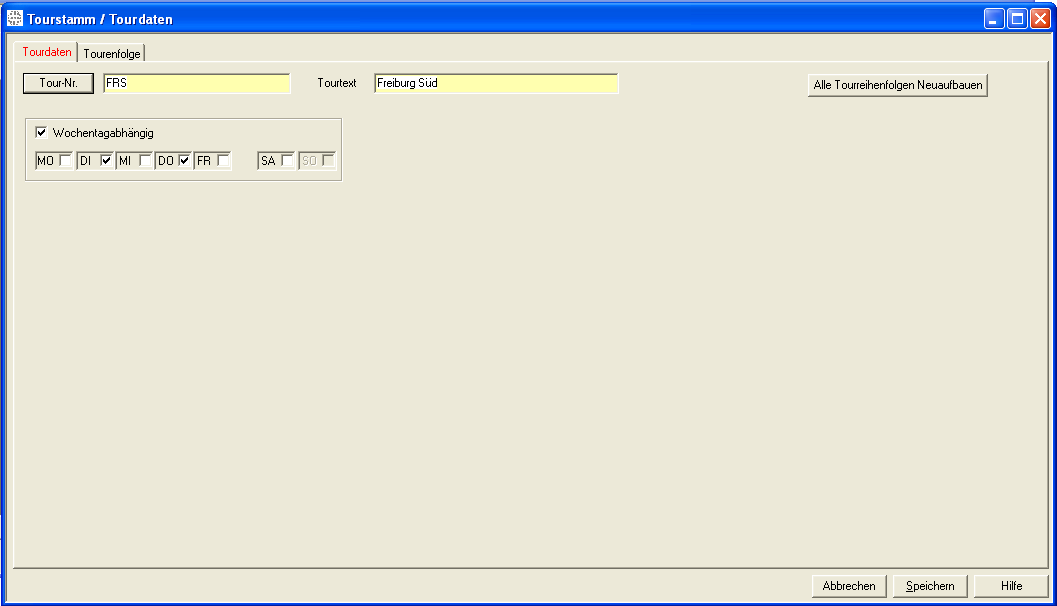Tick the MI weekday checkbox

click(x=145, y=160)
